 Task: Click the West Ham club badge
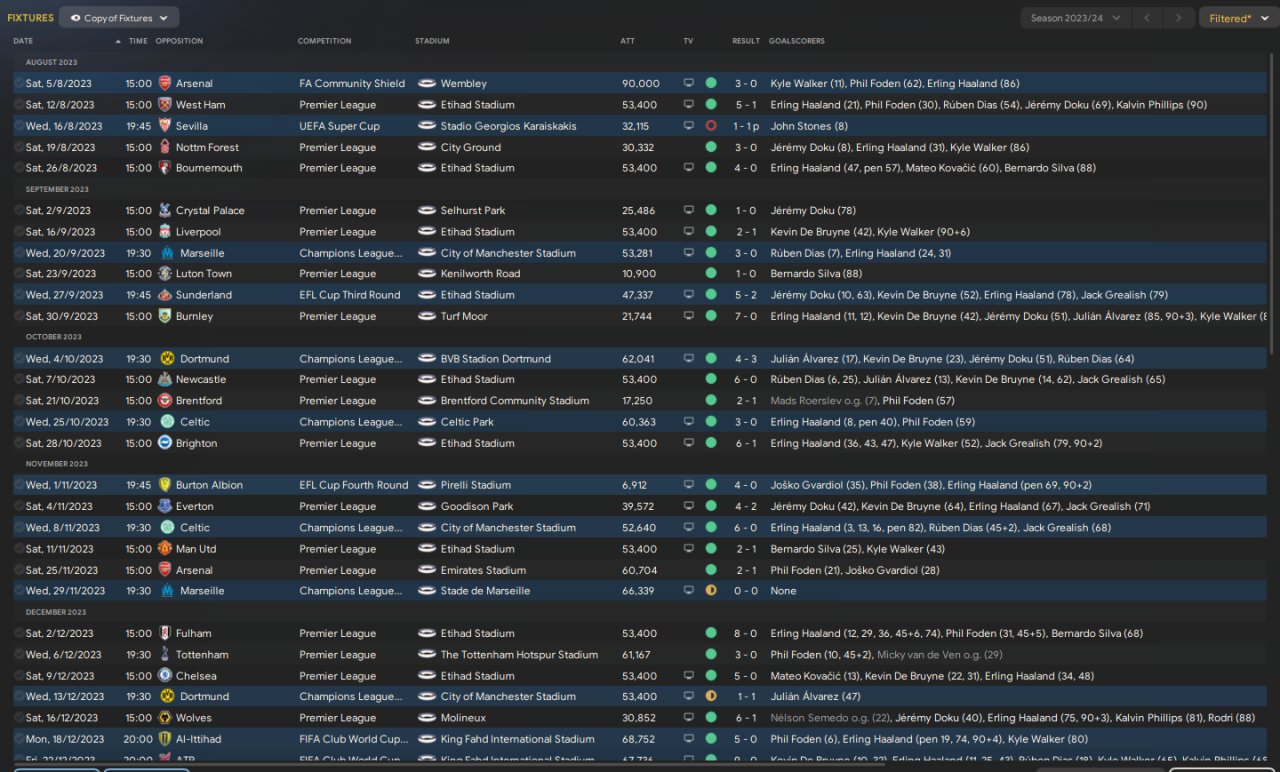[x=165, y=105]
